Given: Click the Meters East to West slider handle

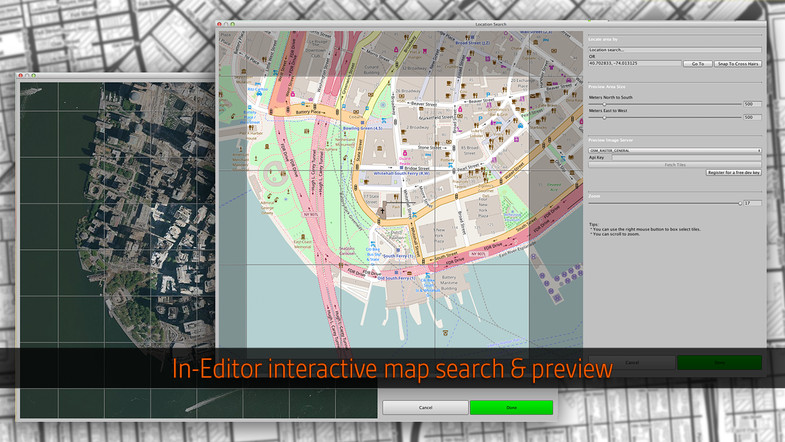Looking at the screenshot, I should [x=604, y=117].
